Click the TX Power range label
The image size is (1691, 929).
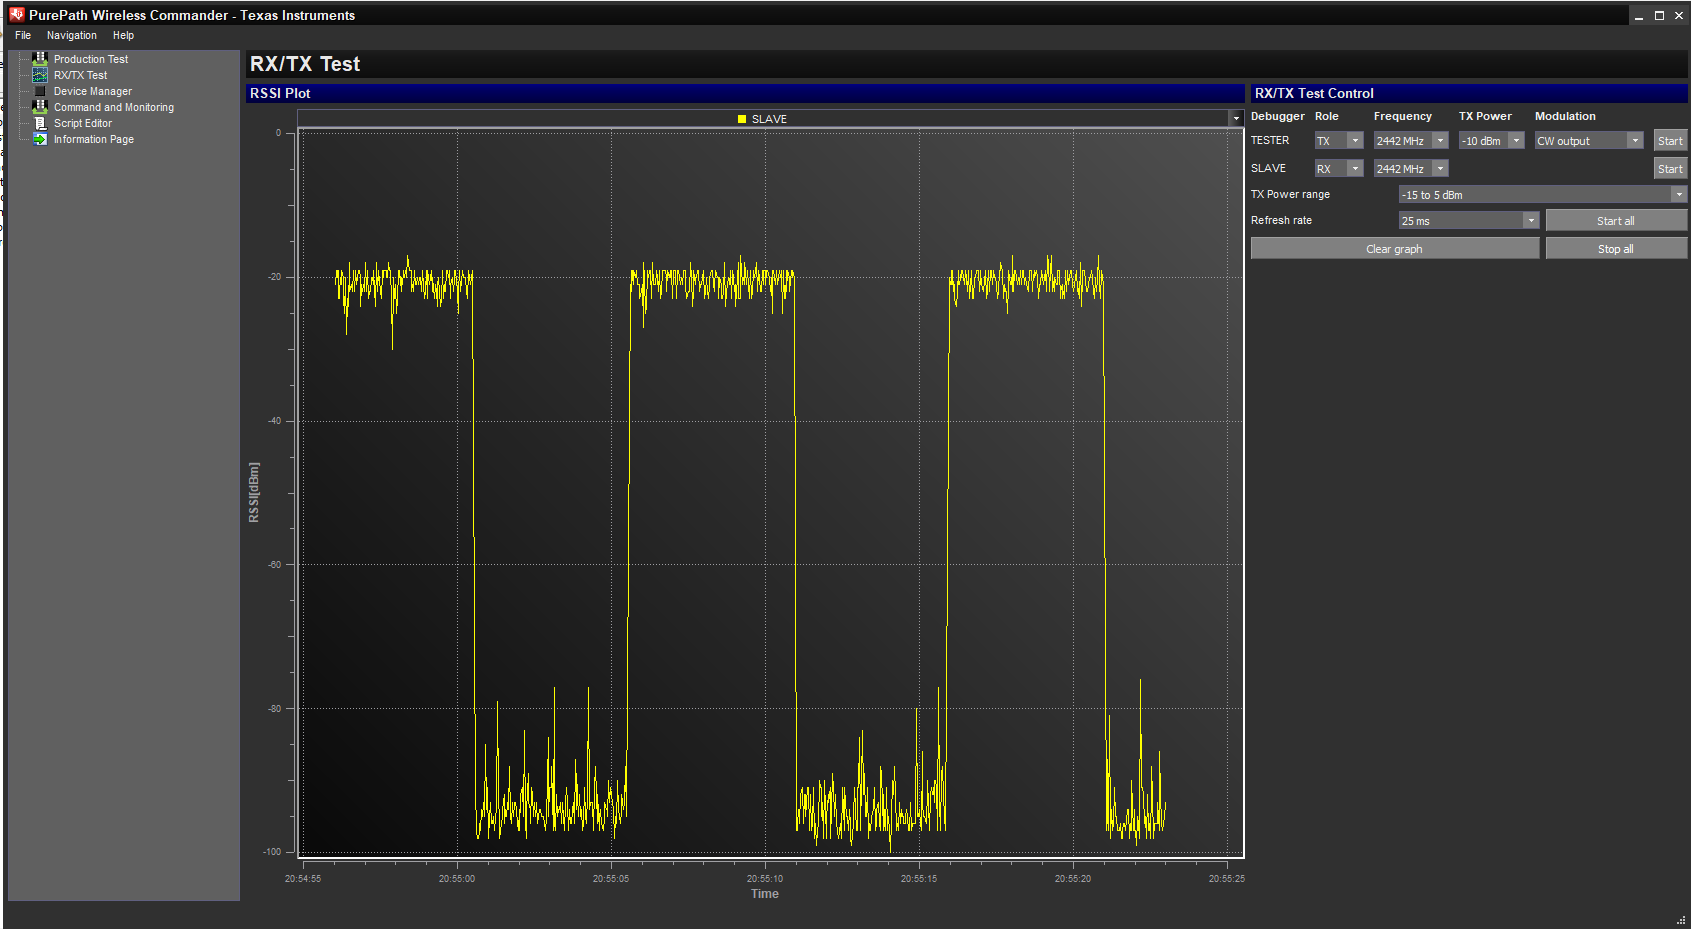pos(1290,195)
